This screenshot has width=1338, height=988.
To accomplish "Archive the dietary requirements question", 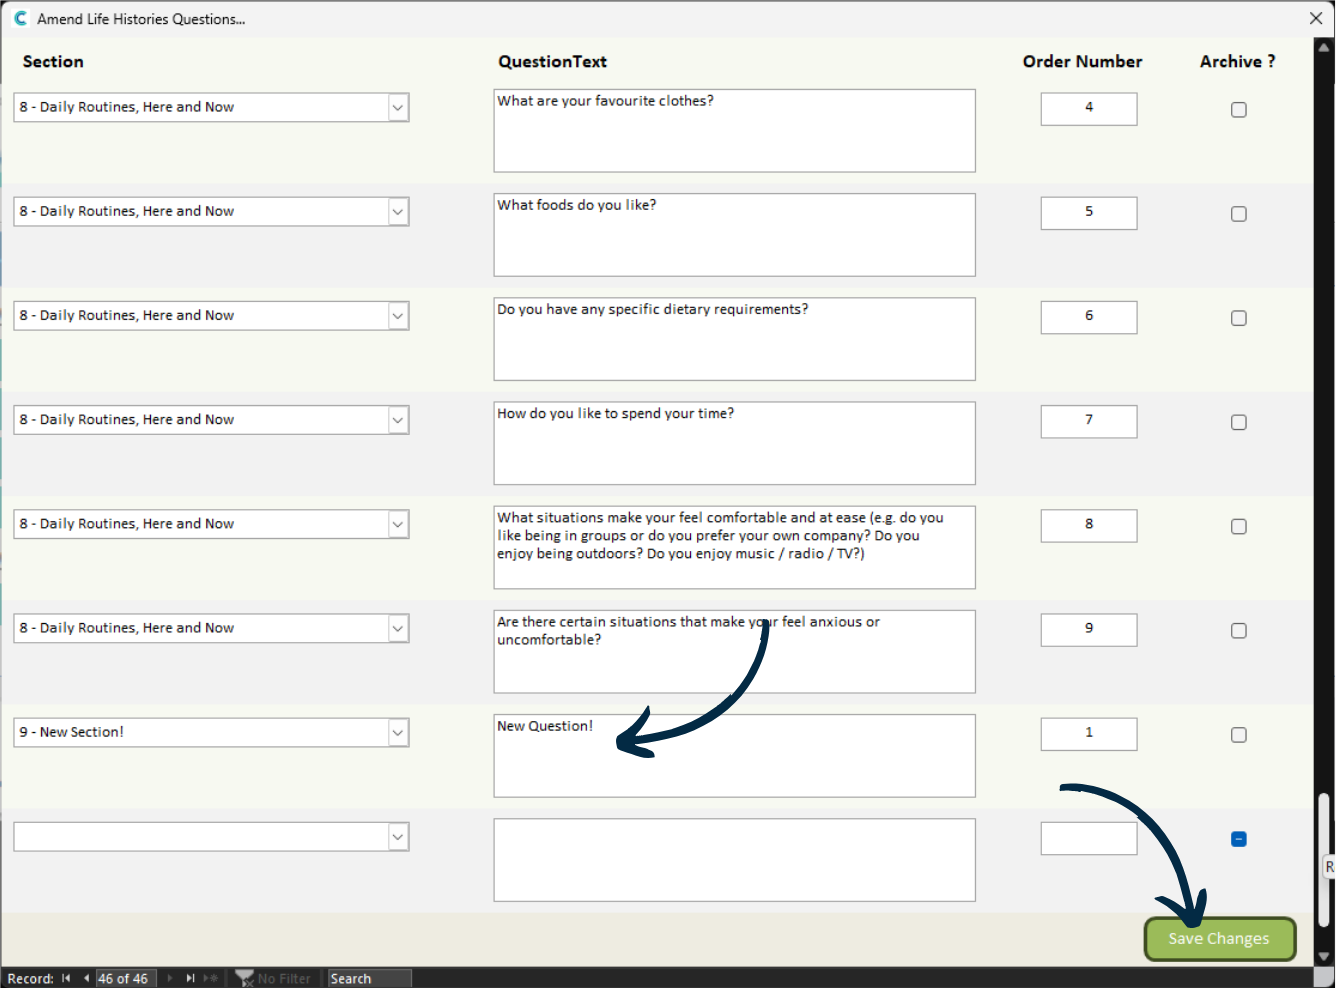I will coord(1238,318).
